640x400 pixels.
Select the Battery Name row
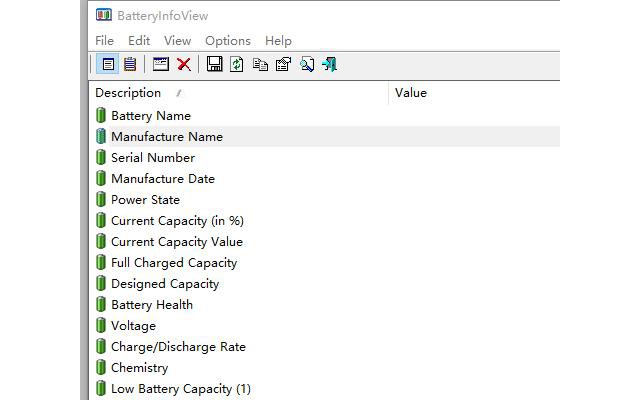(x=324, y=116)
